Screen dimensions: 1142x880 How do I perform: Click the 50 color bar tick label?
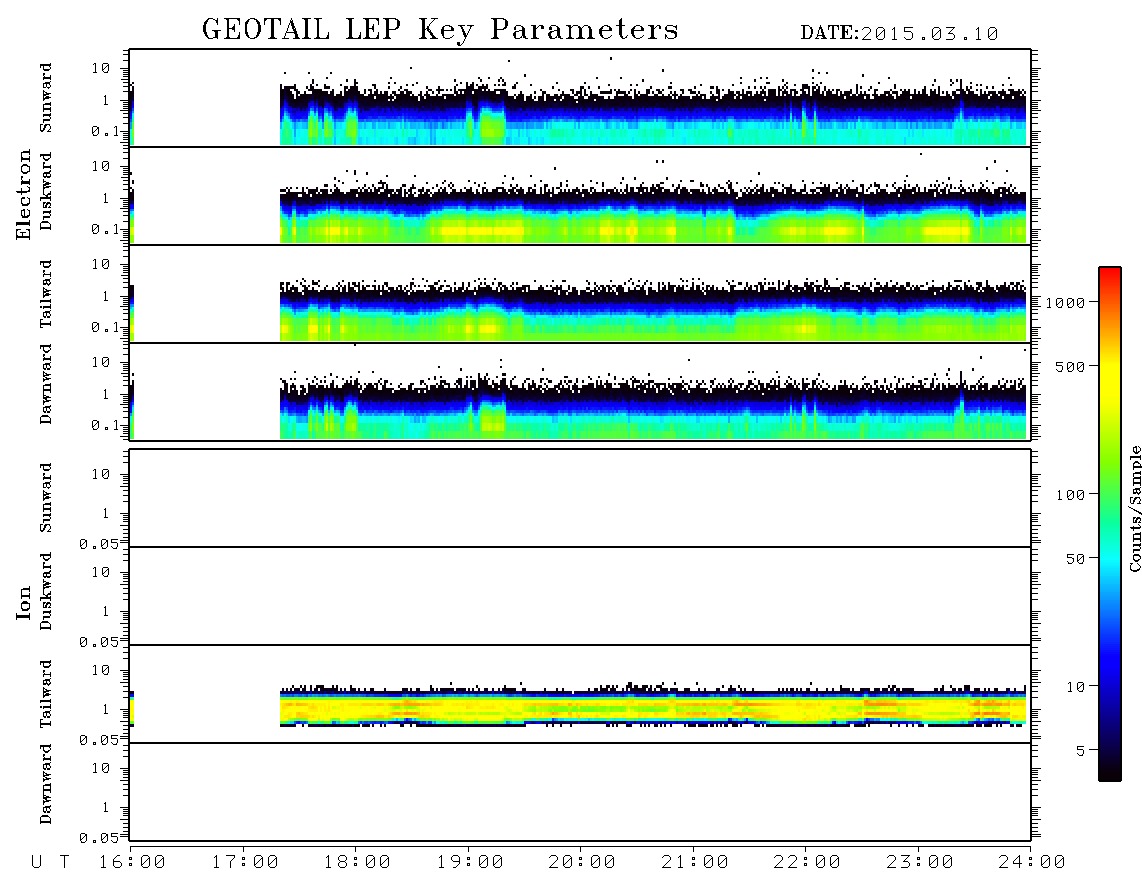1075,559
